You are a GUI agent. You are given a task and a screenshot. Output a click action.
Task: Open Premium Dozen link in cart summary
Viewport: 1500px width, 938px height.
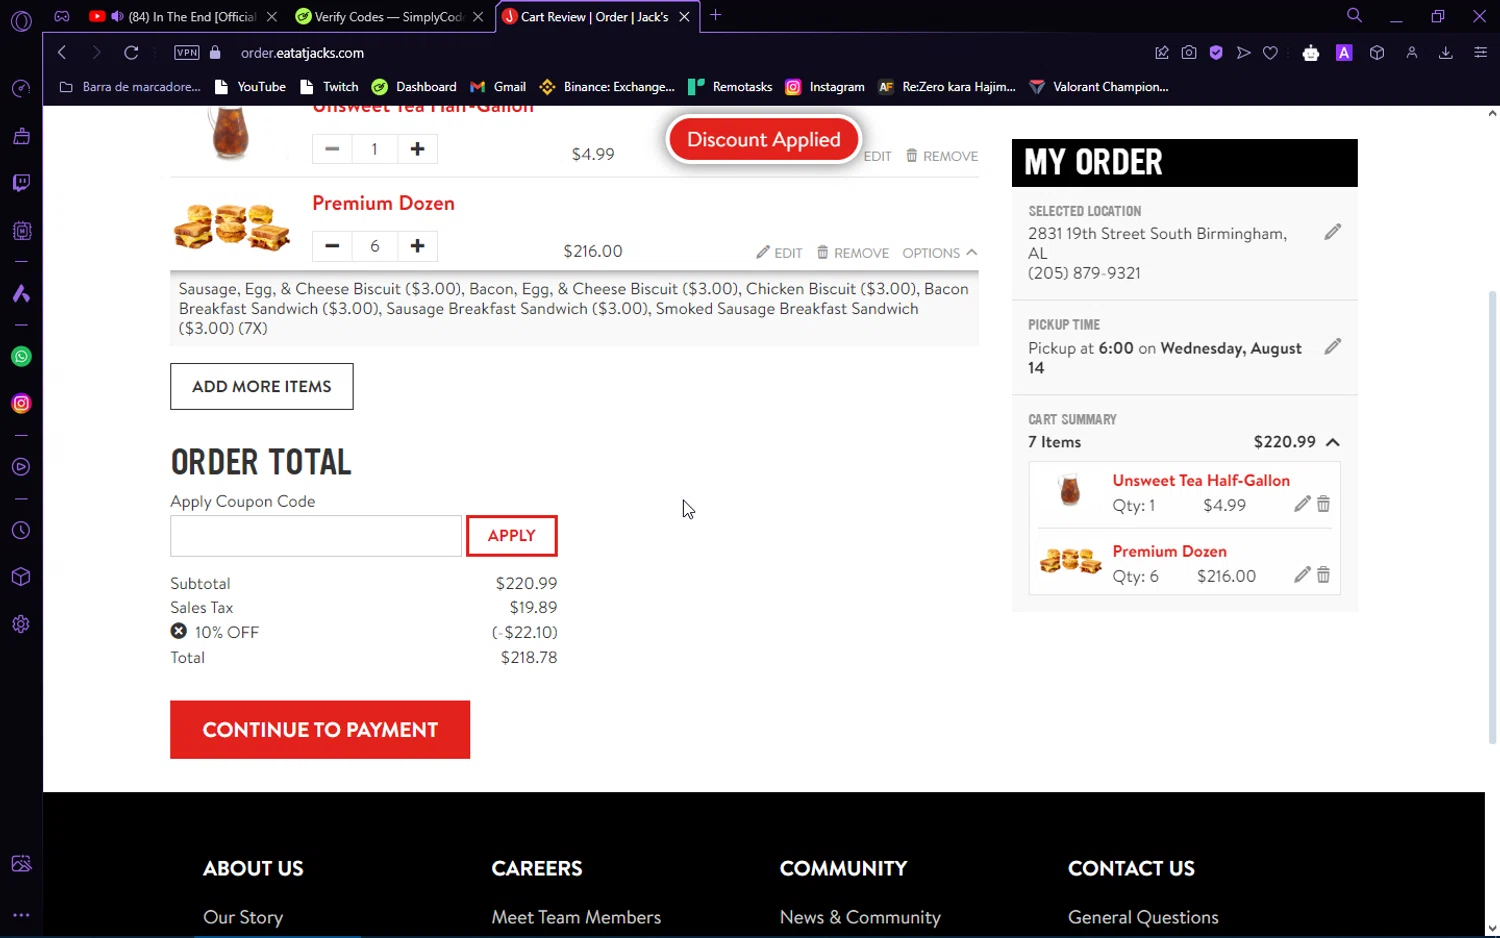pos(1169,552)
